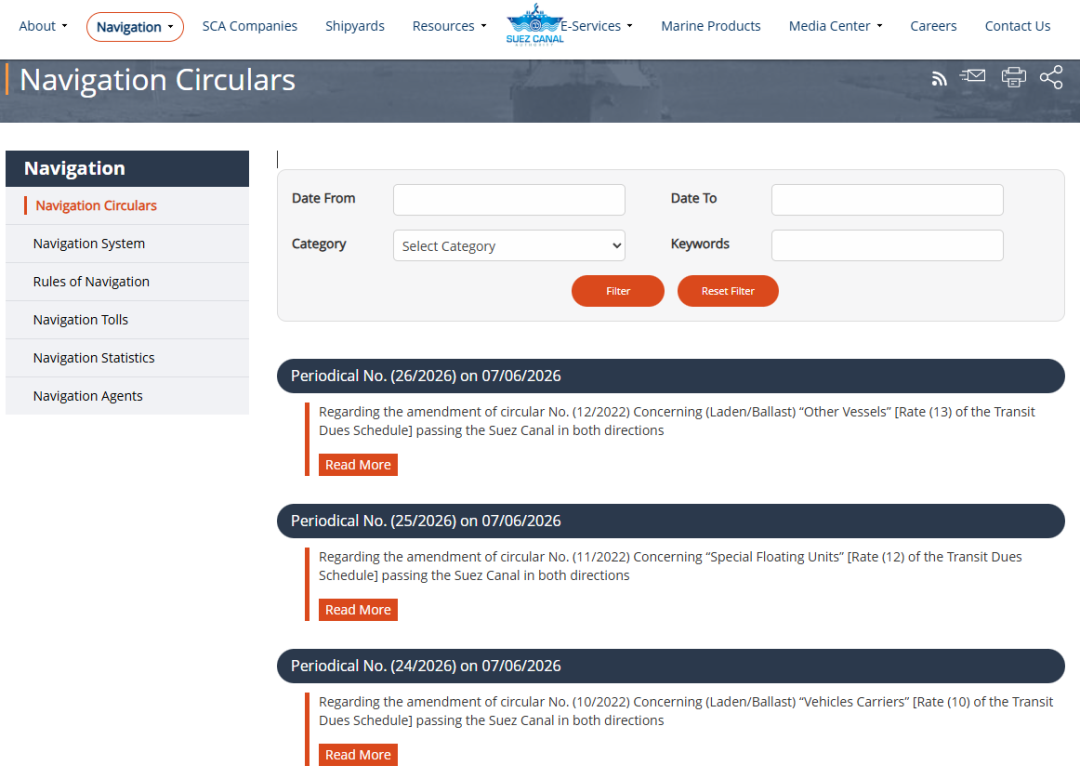
Task: Click the Filter button
Action: click(618, 291)
